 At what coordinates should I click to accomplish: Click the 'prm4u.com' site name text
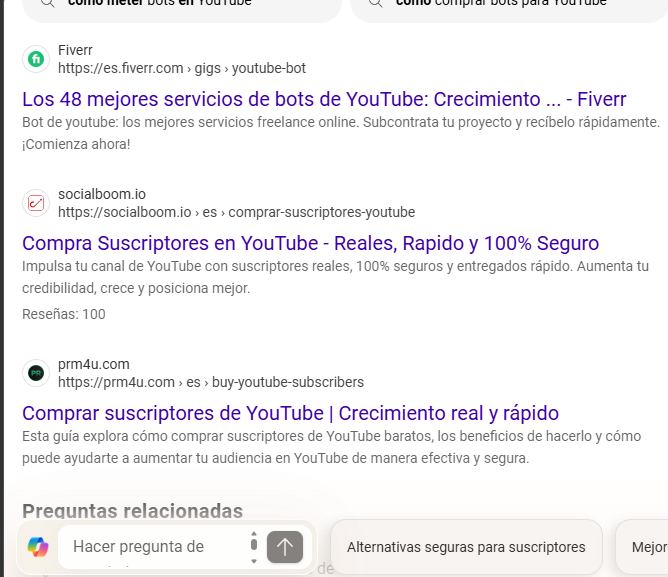pos(94,364)
